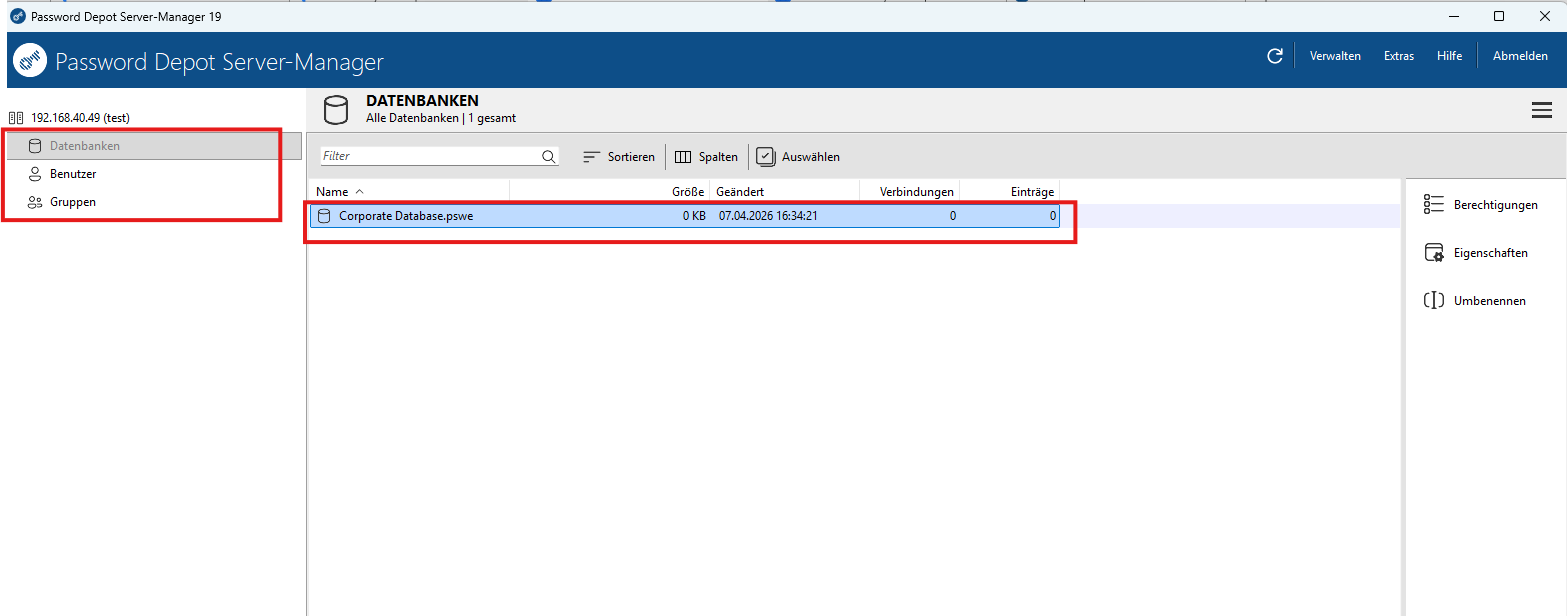The image size is (1567, 616).
Task: Open the Extras menu
Action: pyautogui.click(x=1399, y=56)
